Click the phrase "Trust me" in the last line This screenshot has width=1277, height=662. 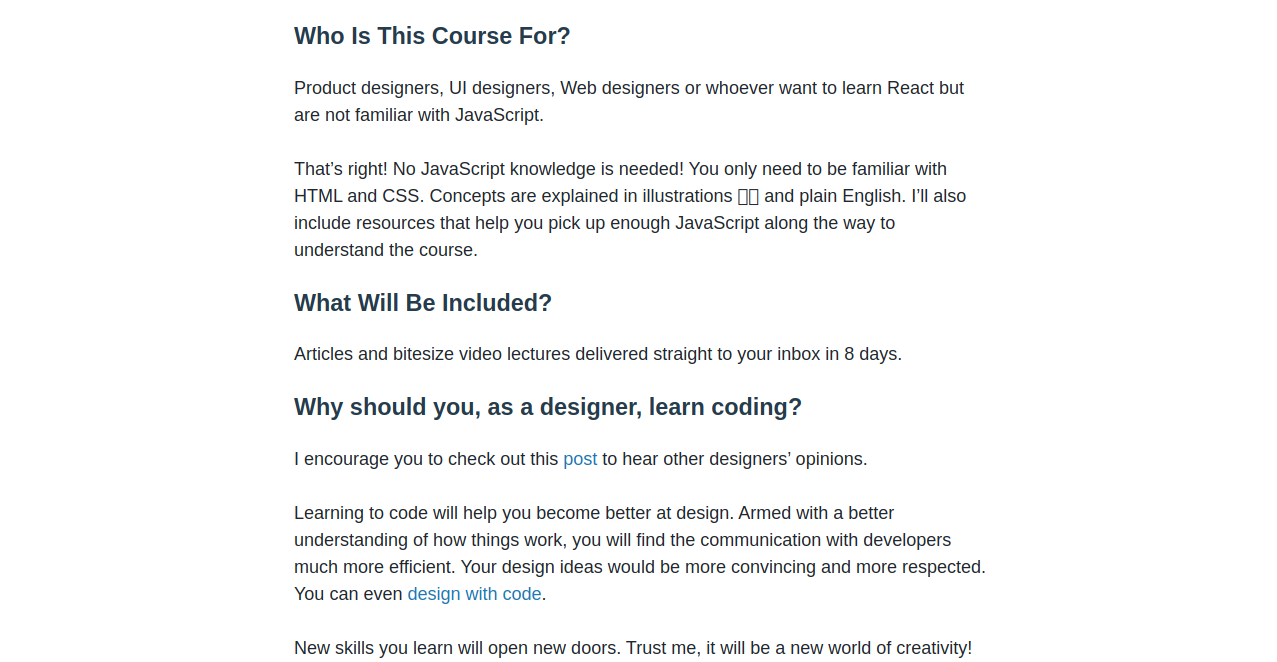point(664,648)
